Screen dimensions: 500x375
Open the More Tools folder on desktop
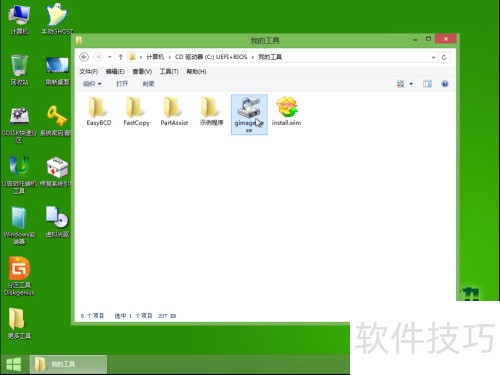(19, 323)
